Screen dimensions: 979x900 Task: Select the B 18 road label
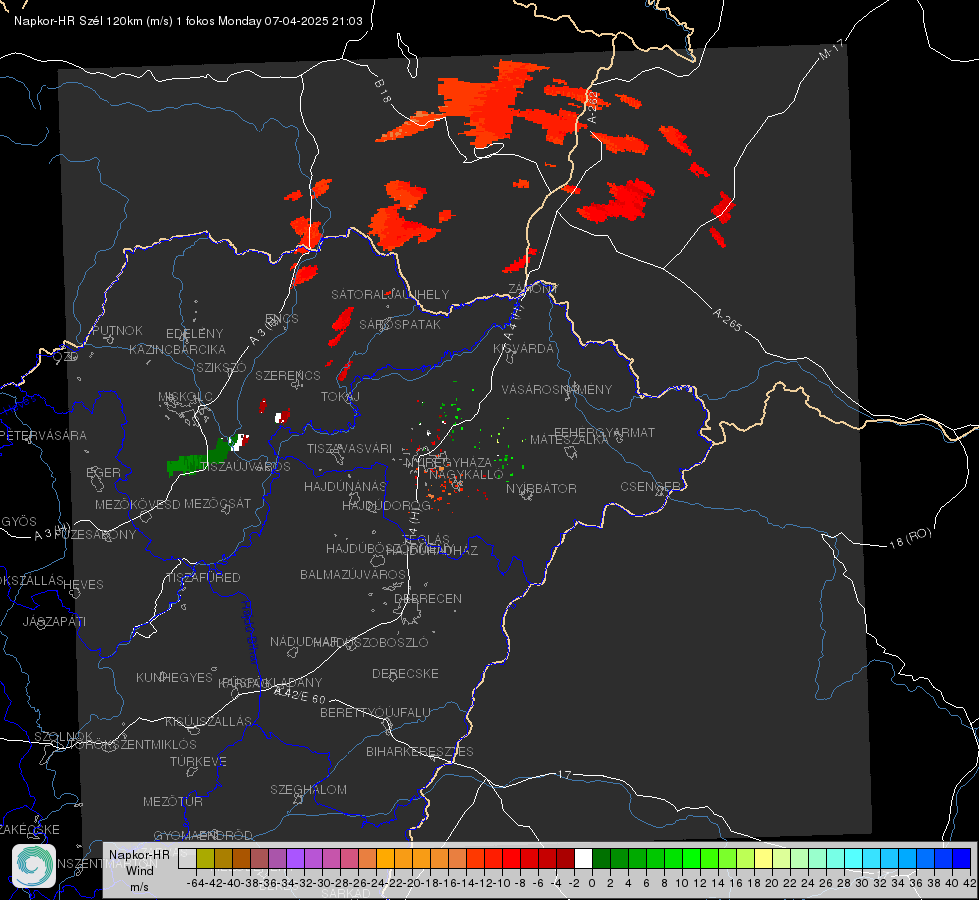pyautogui.click(x=383, y=91)
